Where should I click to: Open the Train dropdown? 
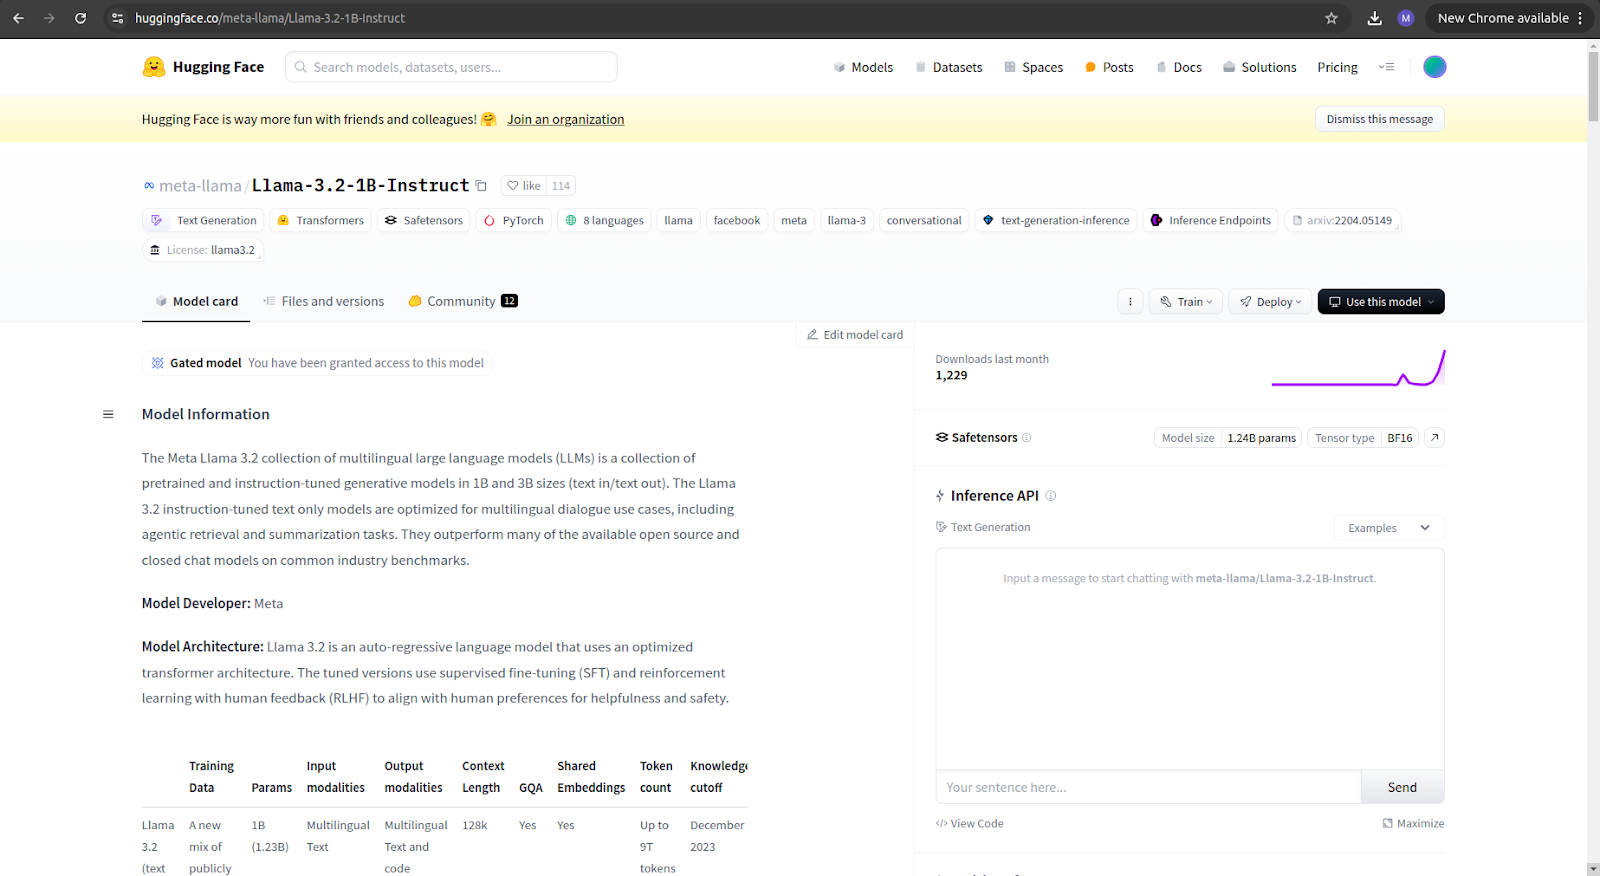click(x=1186, y=302)
